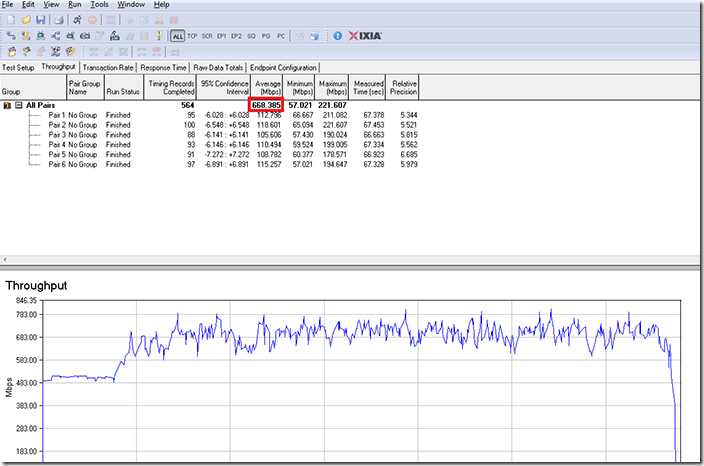Toggle the ALL protocol filter button
This screenshot has height=466, width=704.
(x=177, y=36)
